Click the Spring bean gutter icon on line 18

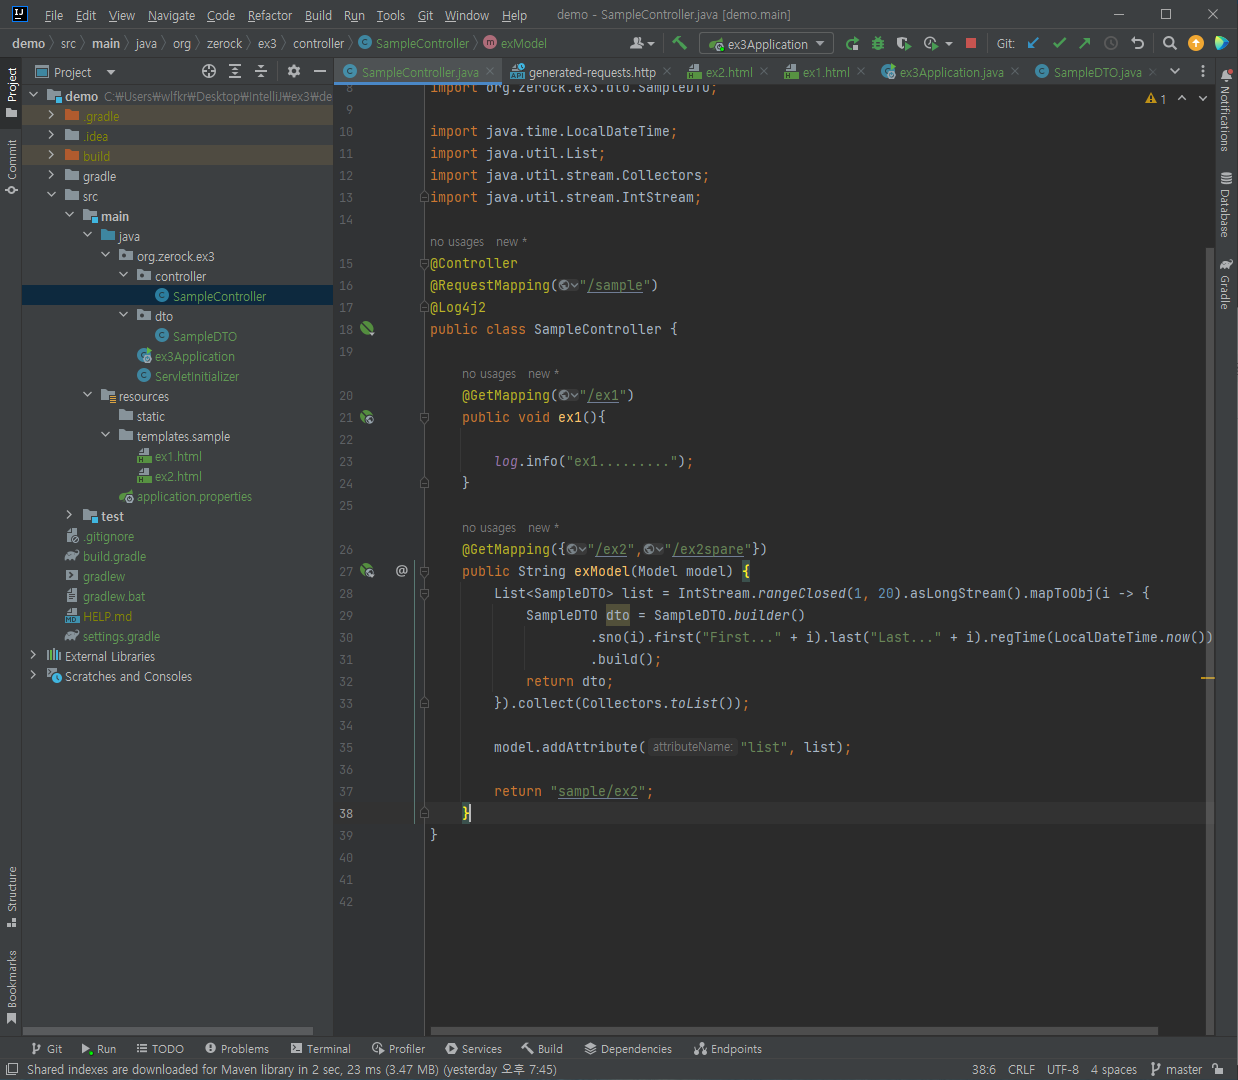367,328
